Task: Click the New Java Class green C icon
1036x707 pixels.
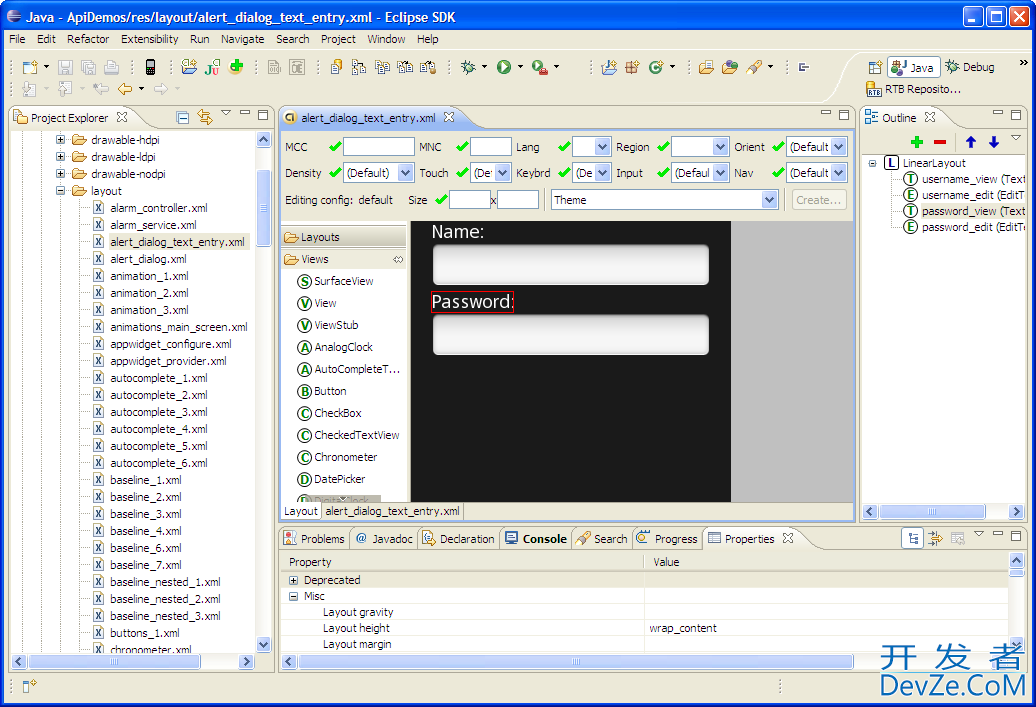Action: (655, 67)
